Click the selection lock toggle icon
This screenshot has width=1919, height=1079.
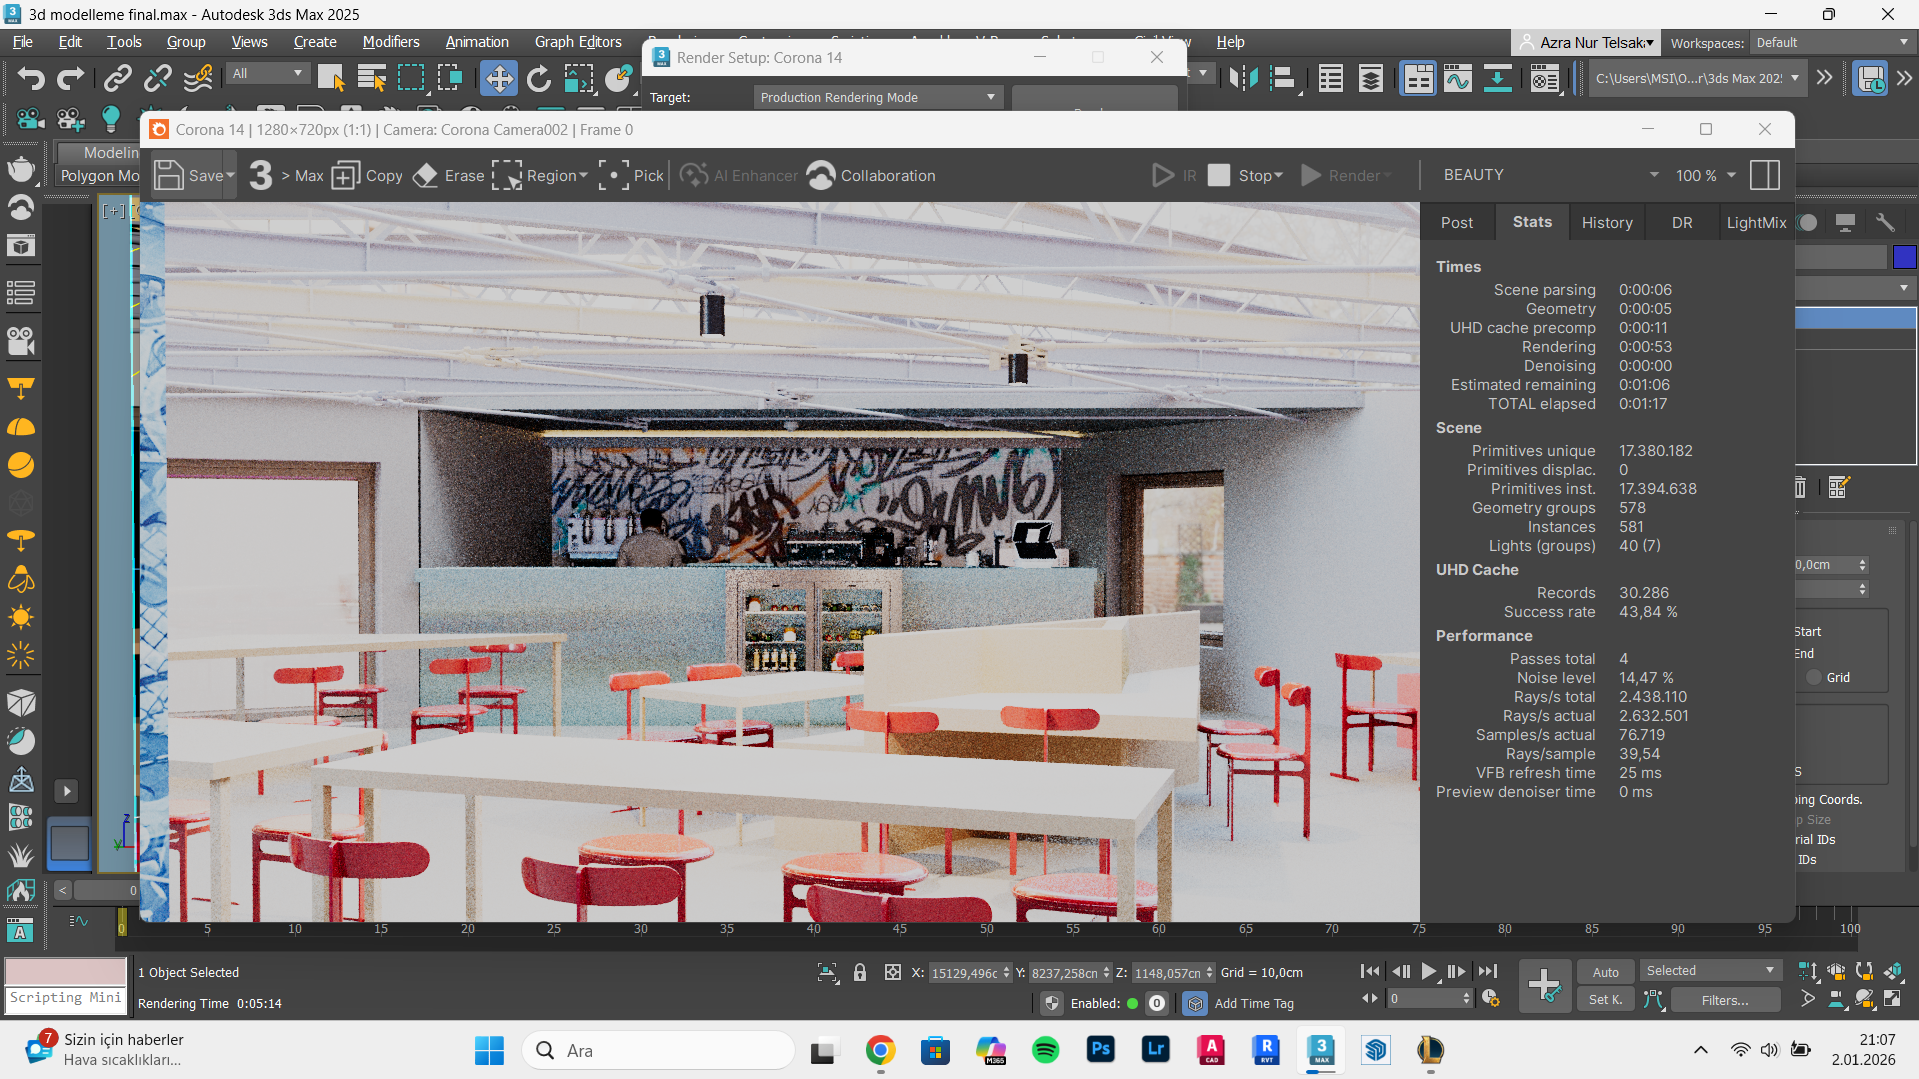[x=859, y=972]
